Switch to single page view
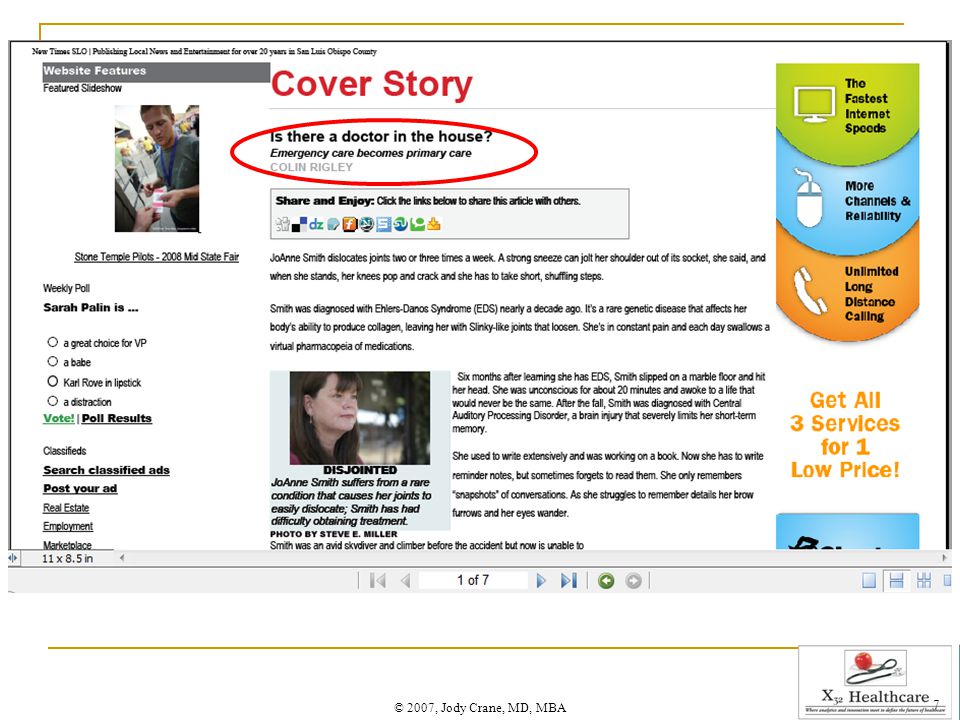The width and height of the screenshot is (960, 720). click(869, 580)
